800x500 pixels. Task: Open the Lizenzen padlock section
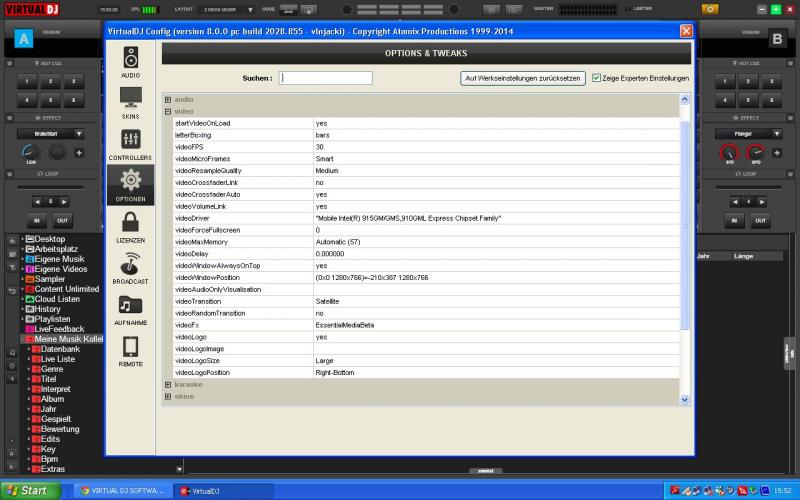coord(130,227)
